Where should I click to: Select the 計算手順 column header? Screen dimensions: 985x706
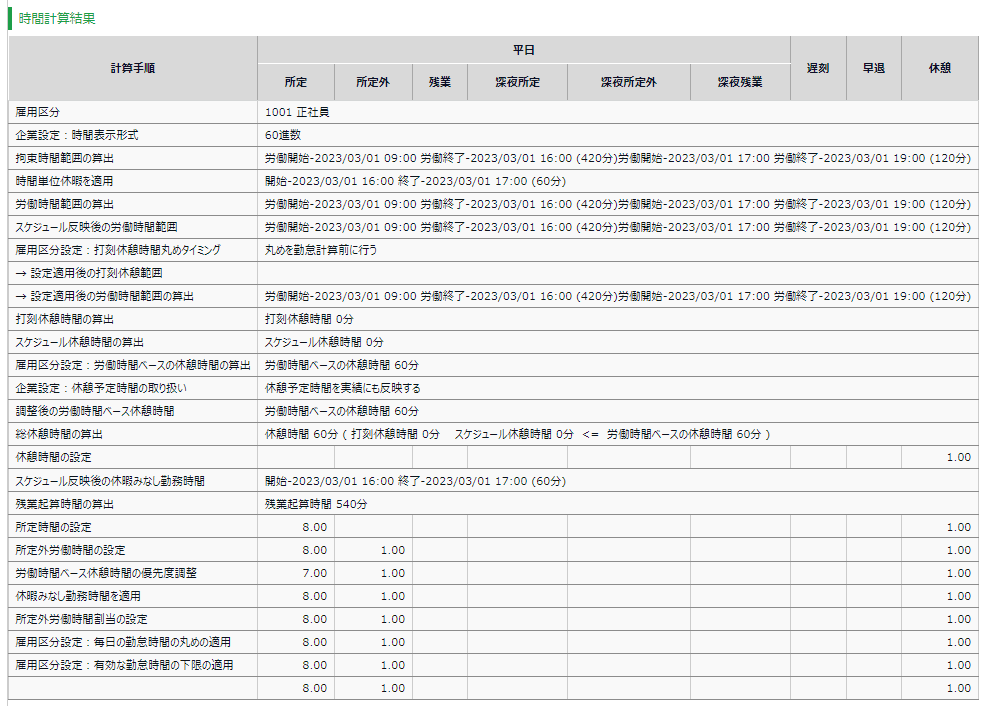click(x=132, y=68)
